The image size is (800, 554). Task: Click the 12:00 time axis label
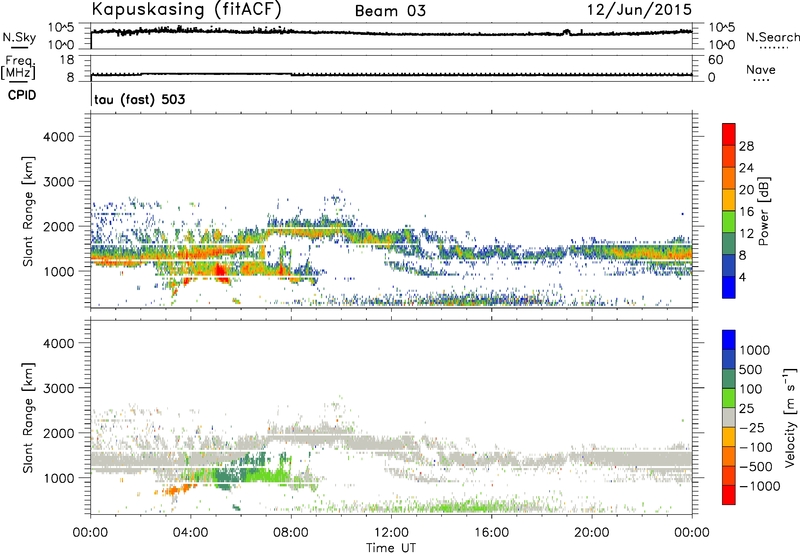point(391,533)
